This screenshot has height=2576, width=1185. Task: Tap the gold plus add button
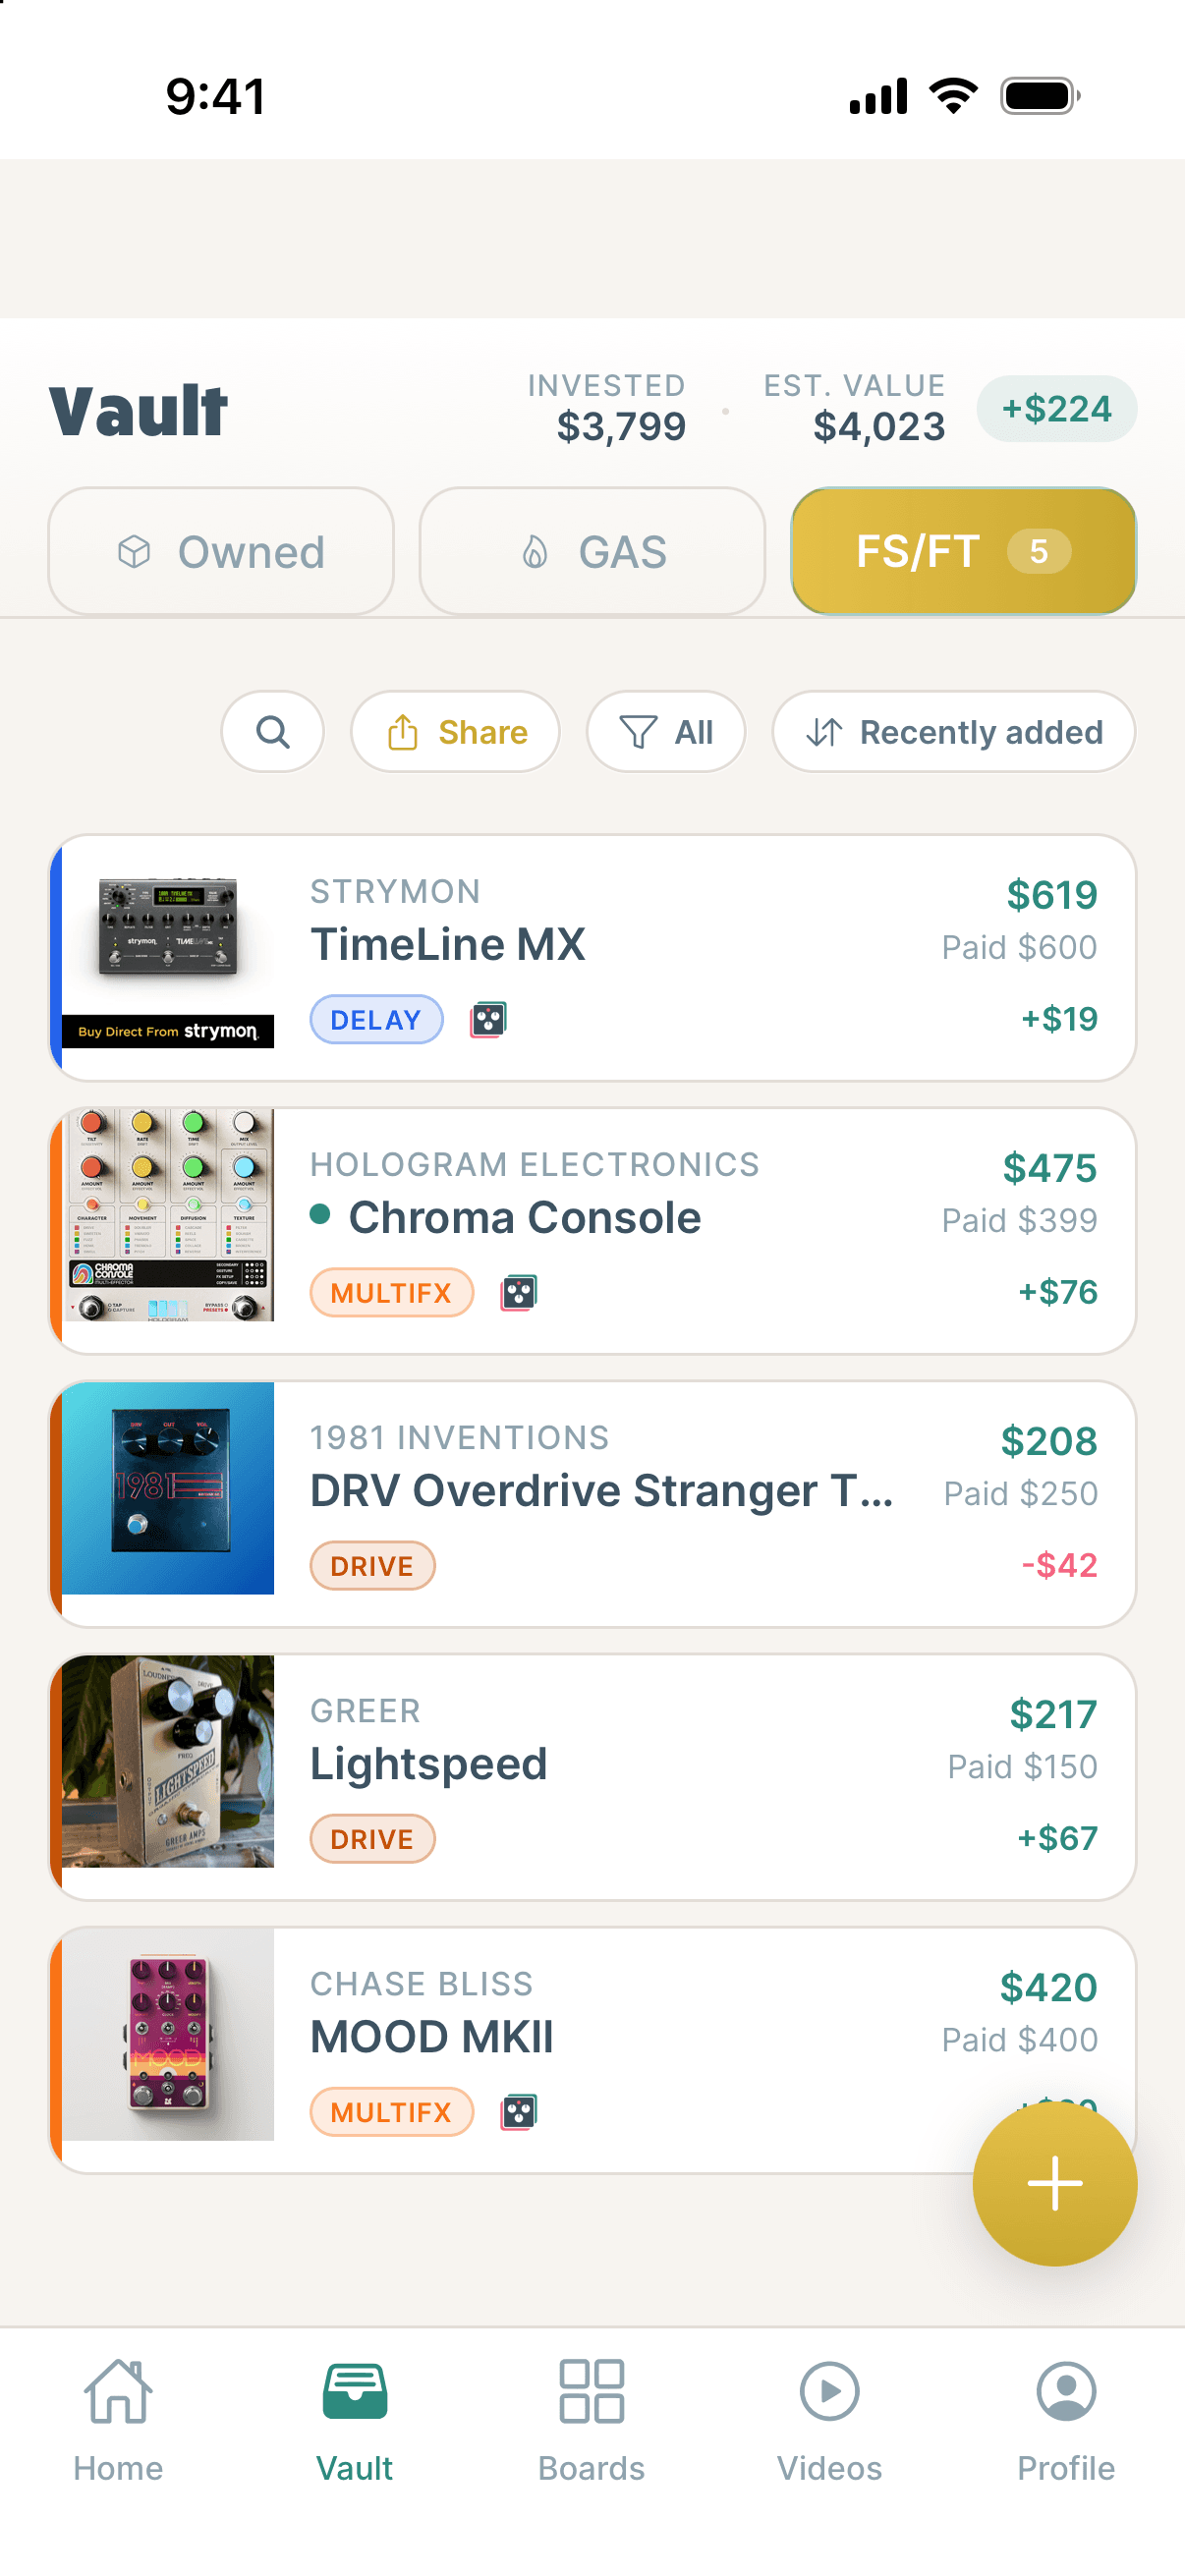tap(1054, 2182)
